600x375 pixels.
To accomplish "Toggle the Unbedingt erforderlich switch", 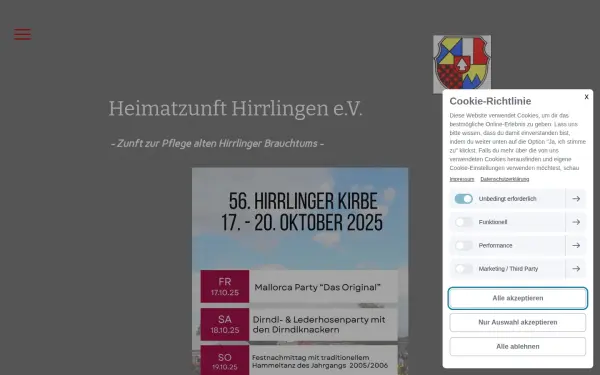I will point(463,199).
